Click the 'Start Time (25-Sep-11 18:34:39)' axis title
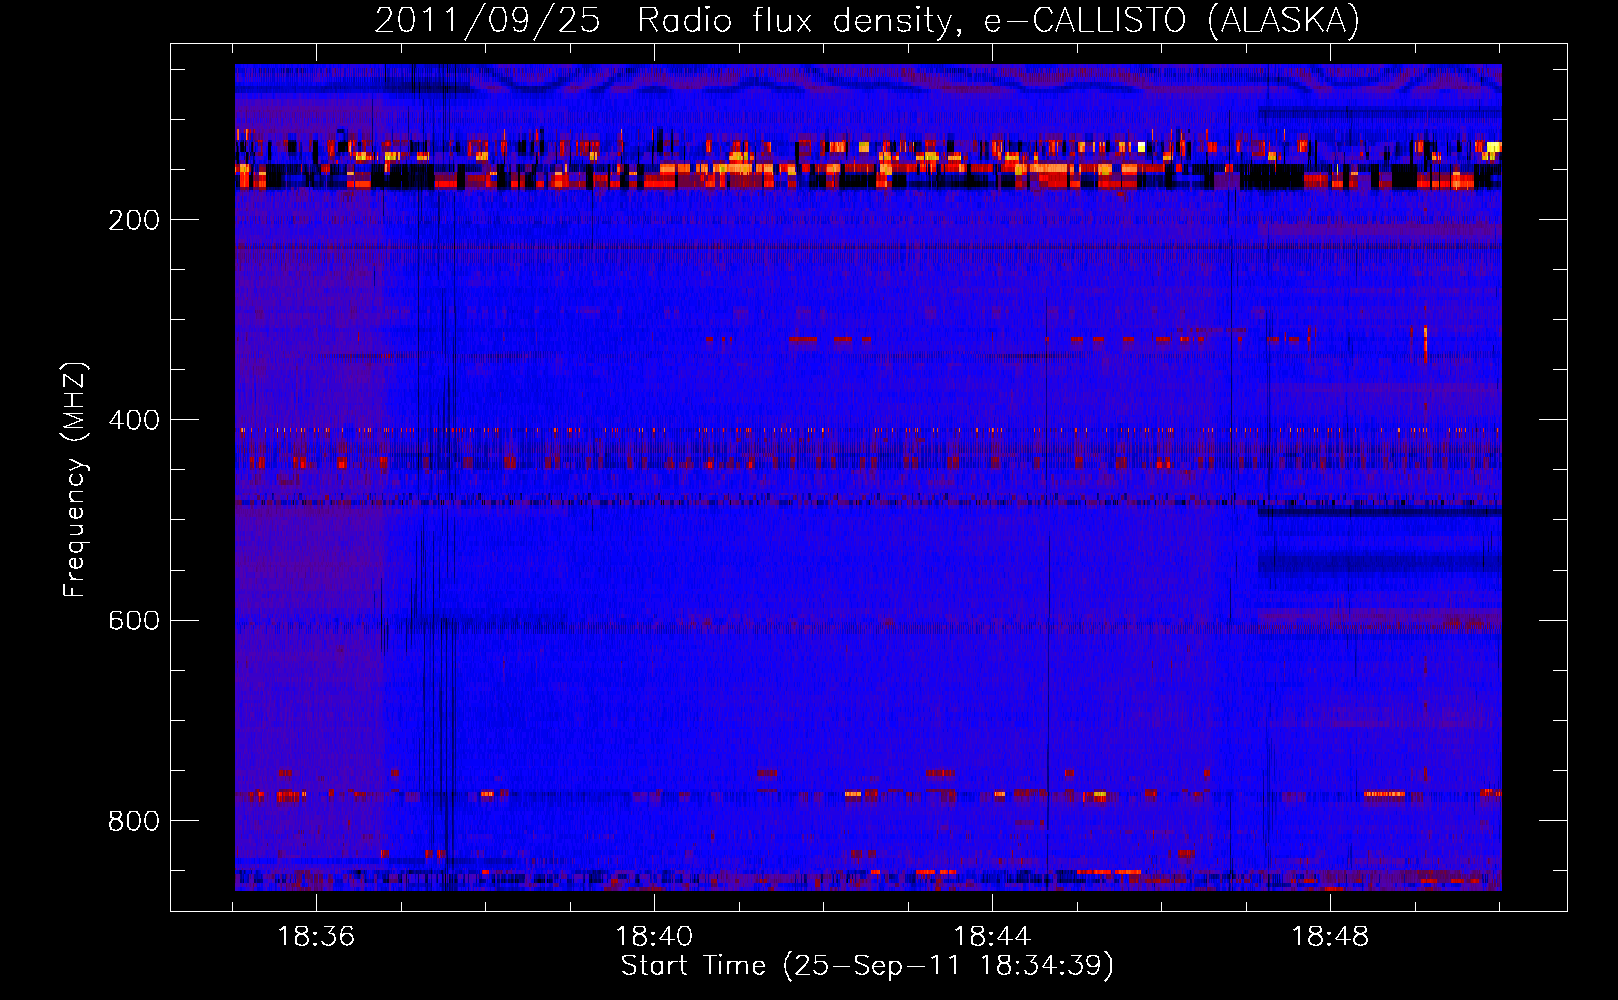Viewport: 1618px width, 1000px height. (868, 966)
